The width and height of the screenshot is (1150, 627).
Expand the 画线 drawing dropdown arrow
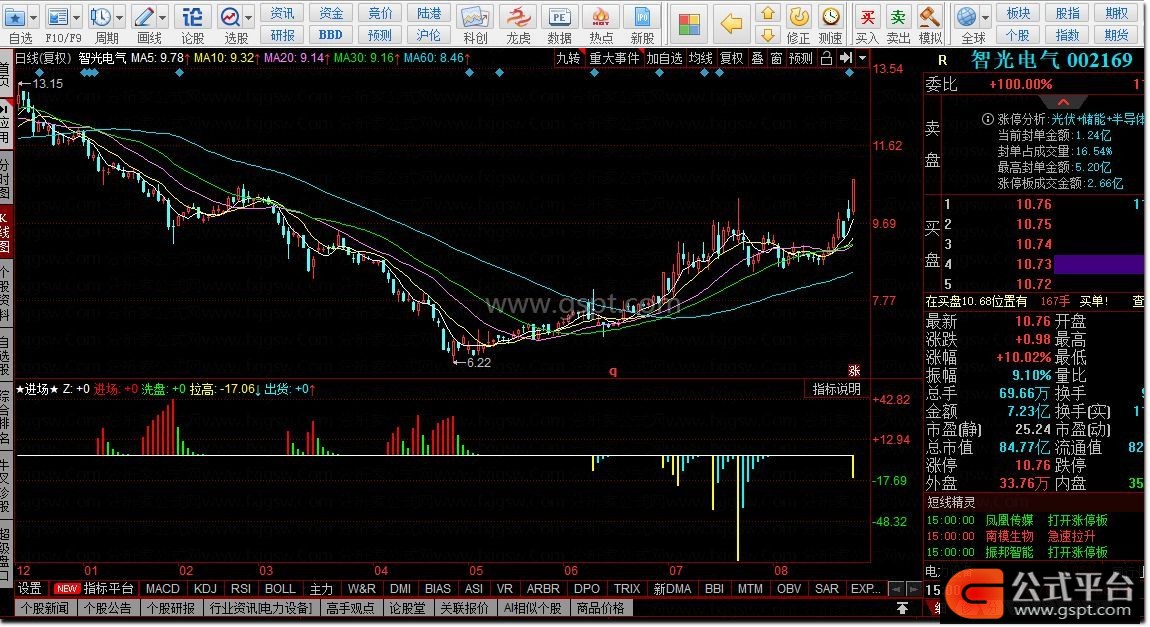pyautogui.click(x=163, y=17)
